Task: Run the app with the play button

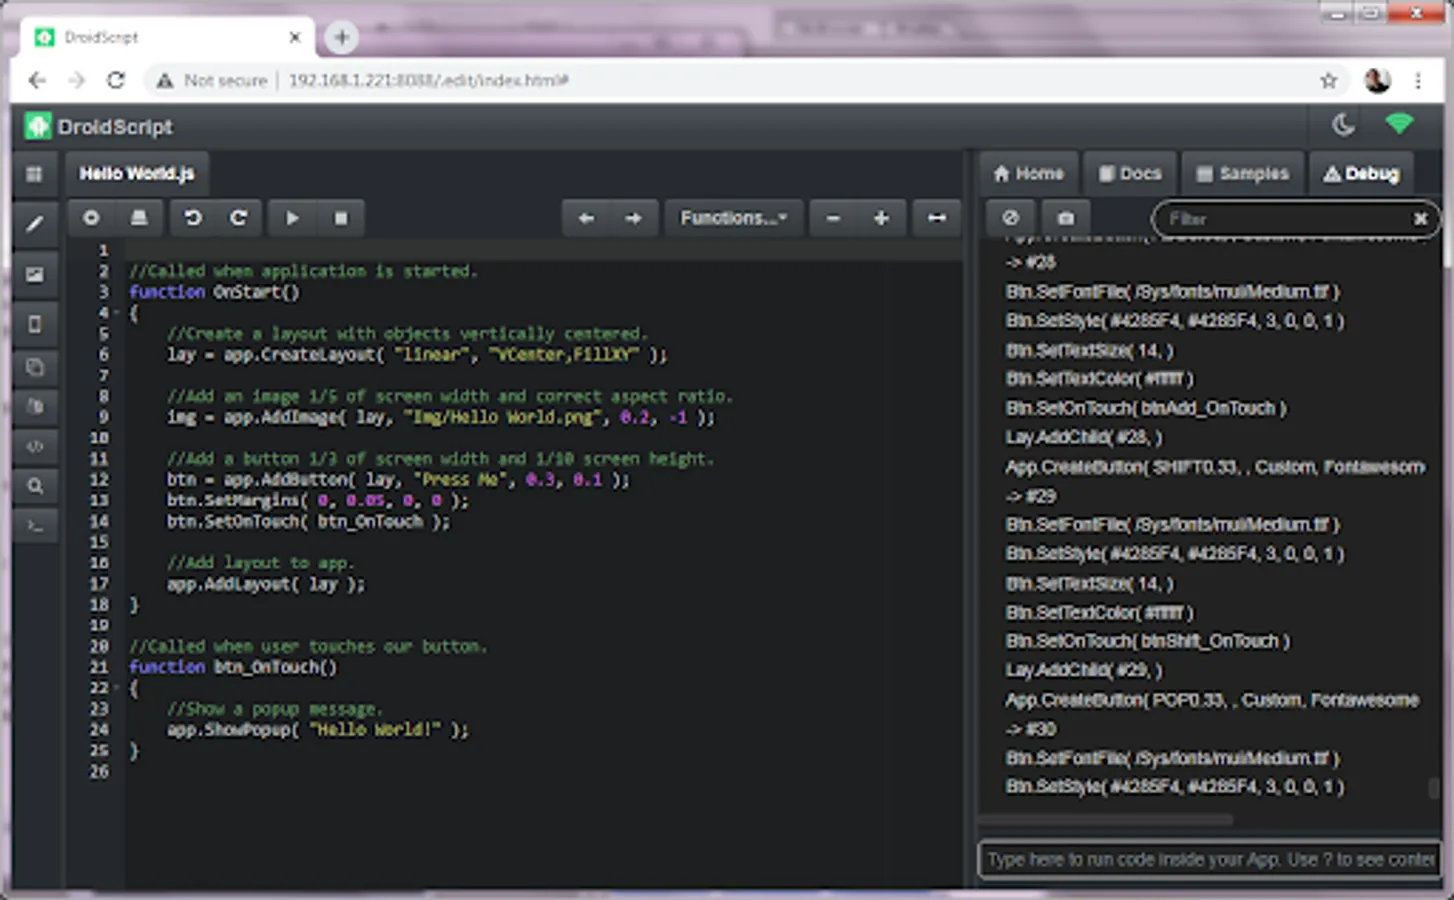Action: click(292, 218)
